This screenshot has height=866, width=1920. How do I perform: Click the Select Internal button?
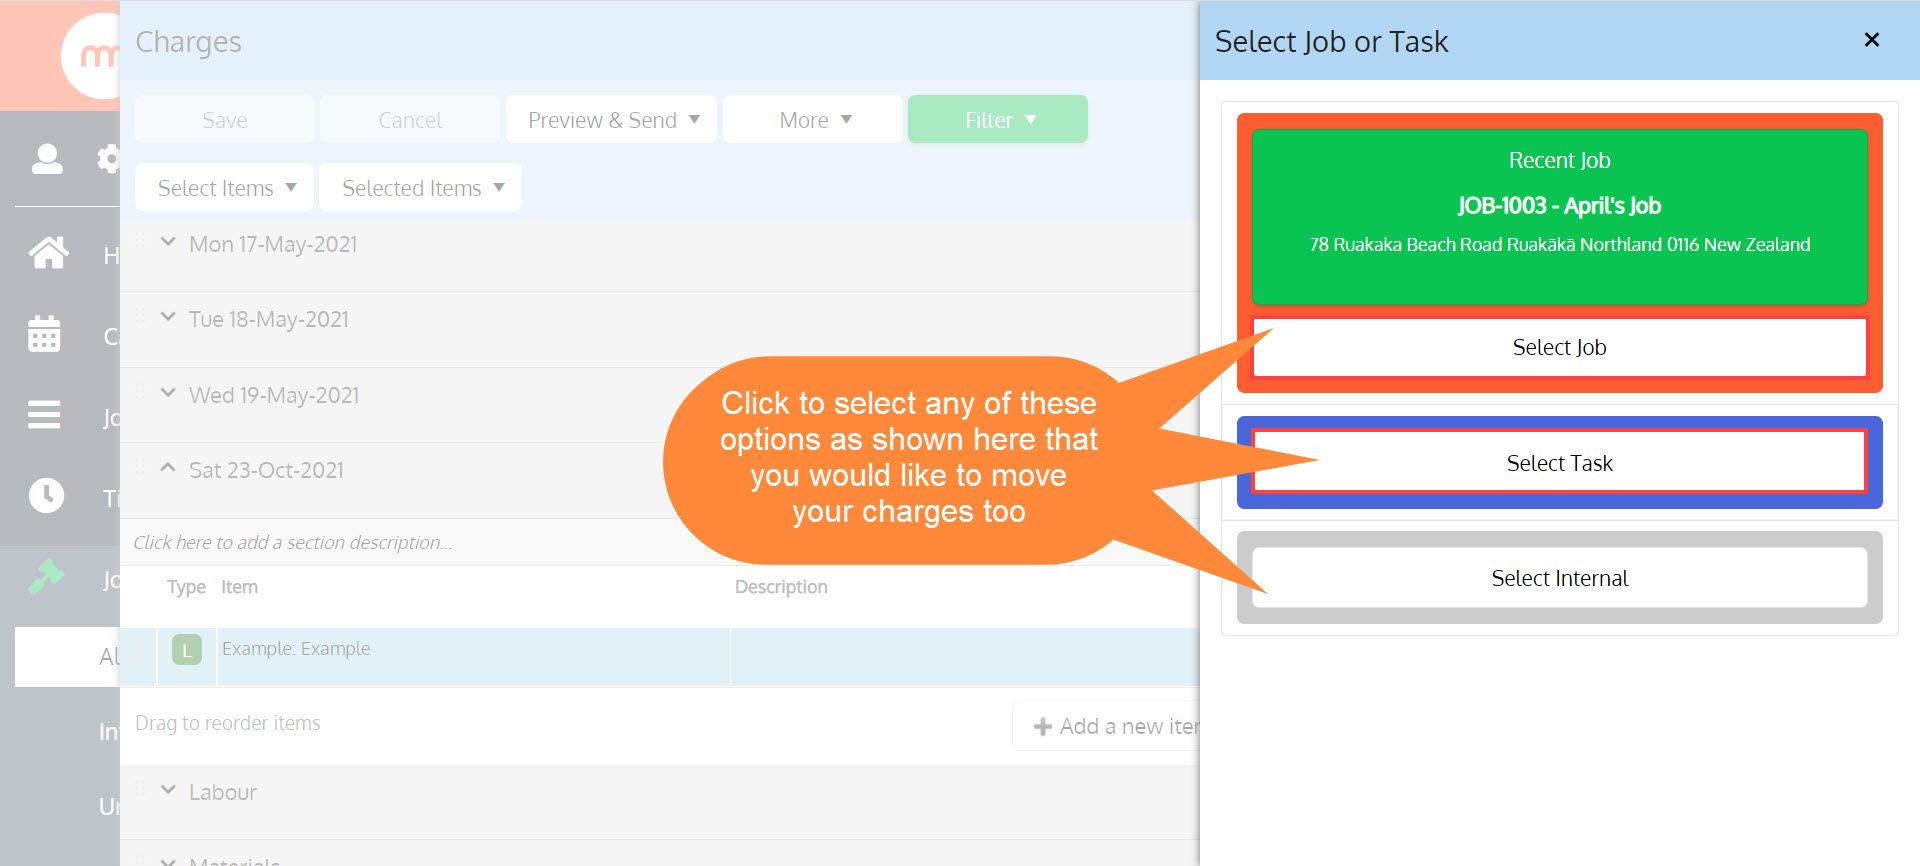[x=1559, y=577]
